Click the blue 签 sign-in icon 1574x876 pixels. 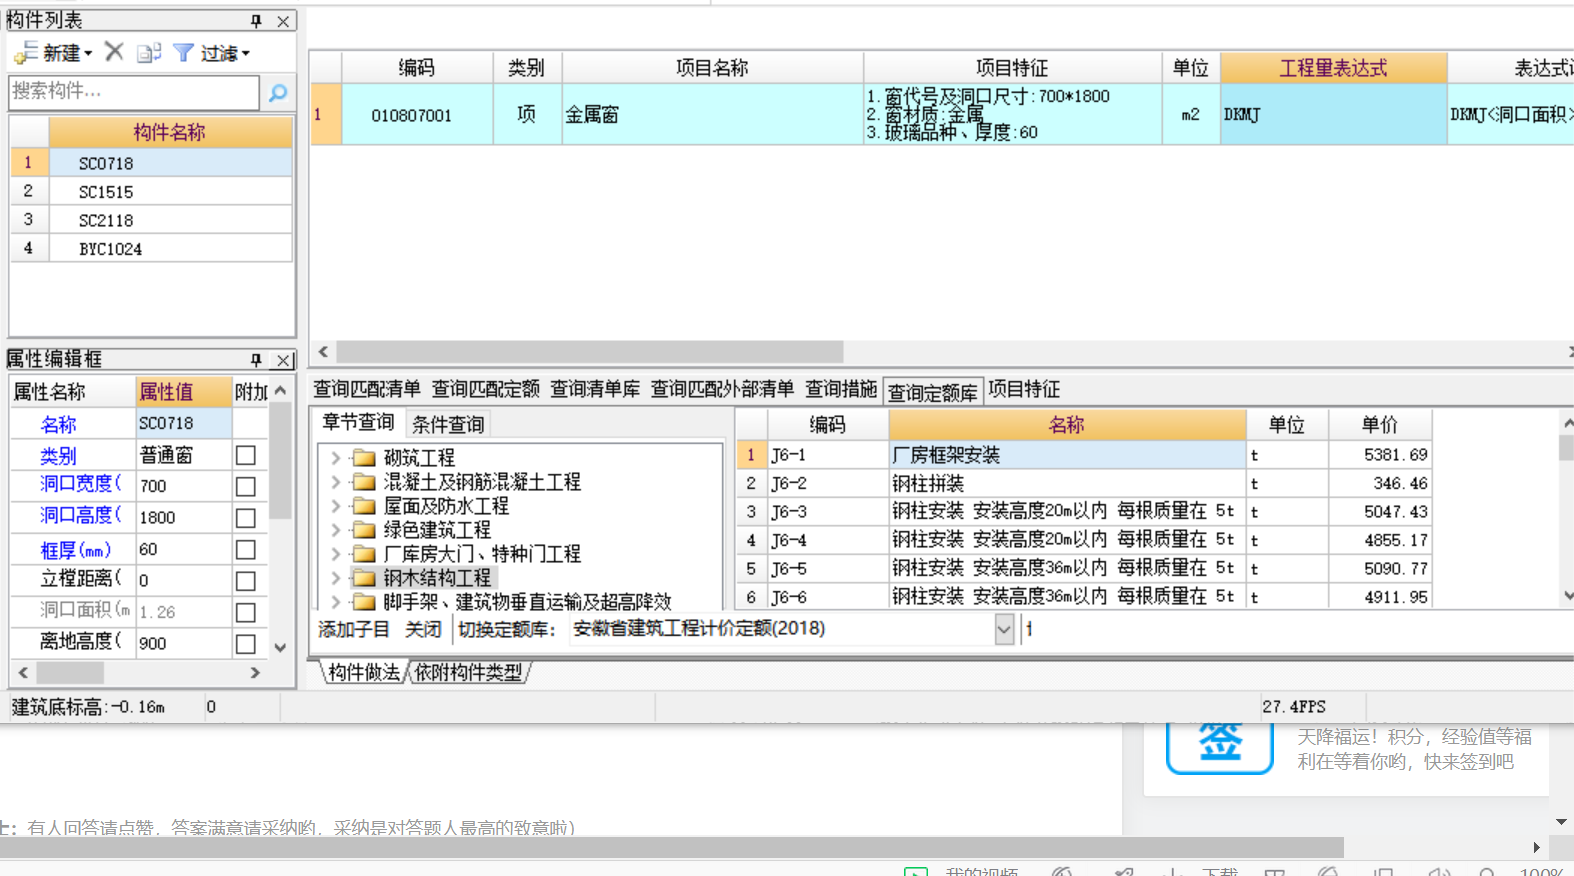pos(1220,746)
